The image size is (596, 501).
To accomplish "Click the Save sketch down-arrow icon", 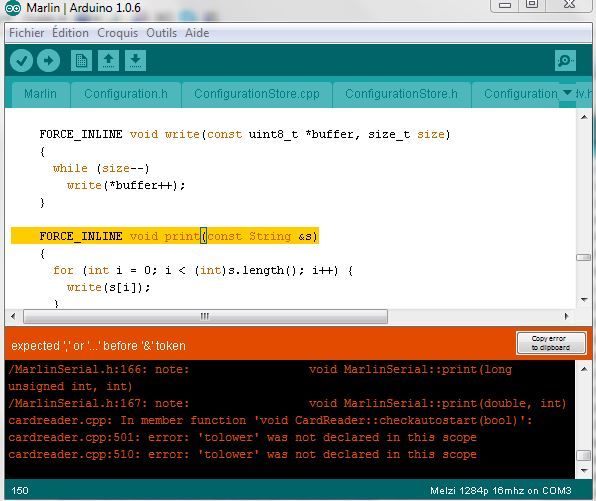I will coord(135,60).
